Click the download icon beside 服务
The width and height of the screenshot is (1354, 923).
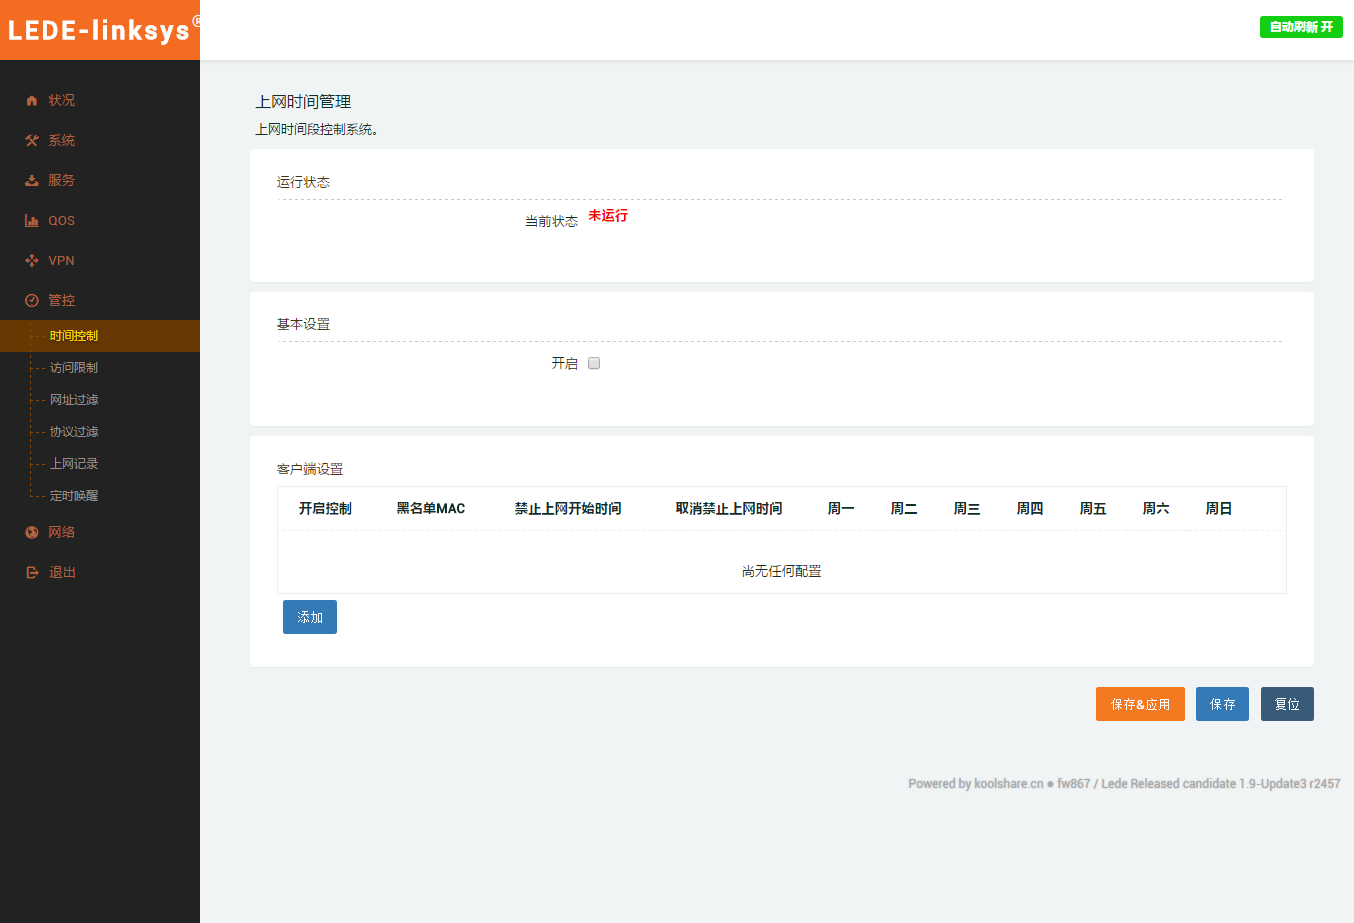pyautogui.click(x=32, y=181)
